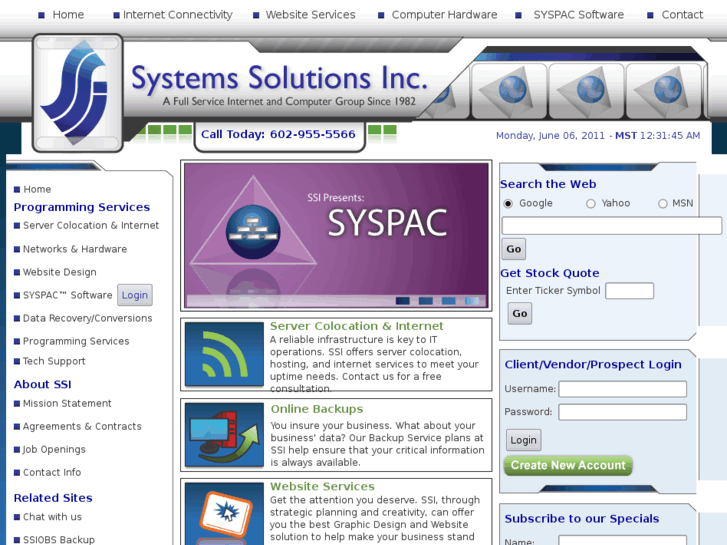Screen dimensions: 727x545
Task: Select first slide indicator on SYSPAC banner
Action: [402, 301]
